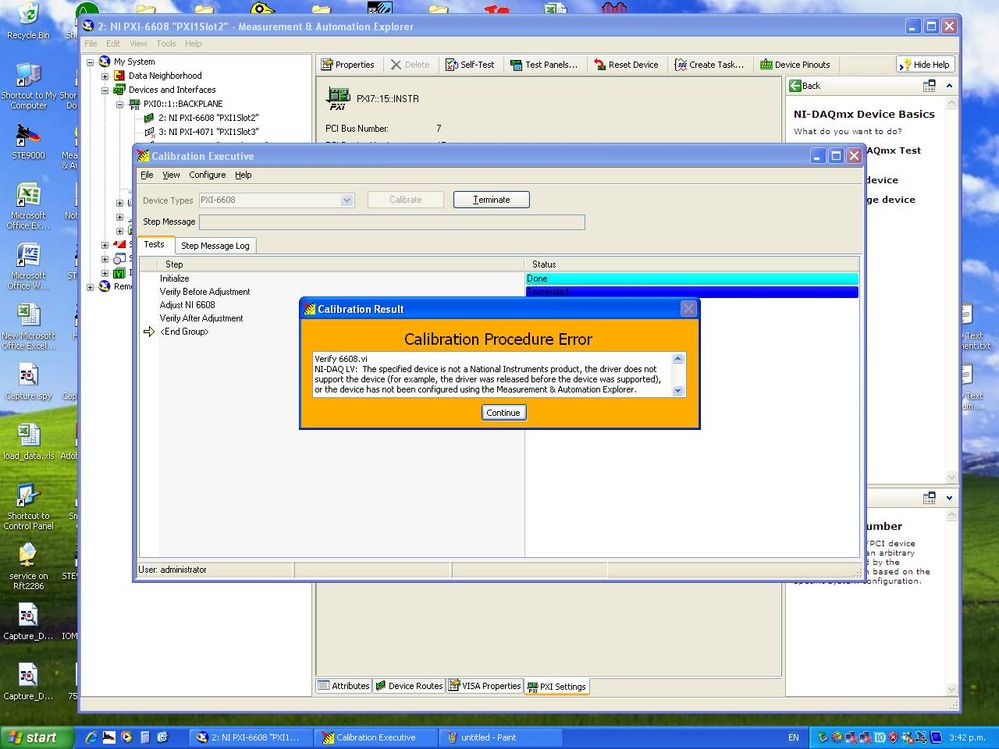Open Calibration Executive View menu
The height and width of the screenshot is (749, 999).
click(171, 175)
